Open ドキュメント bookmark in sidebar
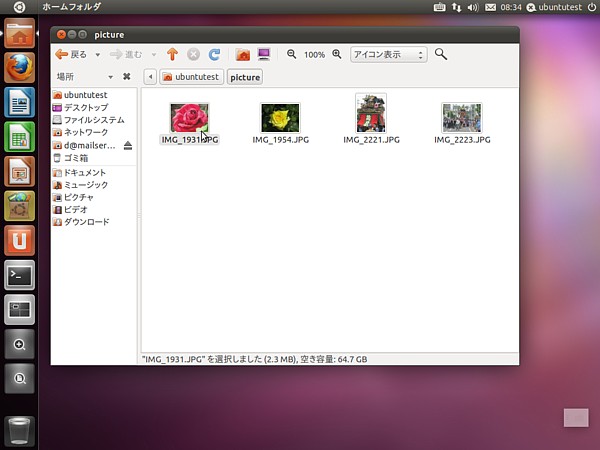The width and height of the screenshot is (600, 450). tap(94, 173)
